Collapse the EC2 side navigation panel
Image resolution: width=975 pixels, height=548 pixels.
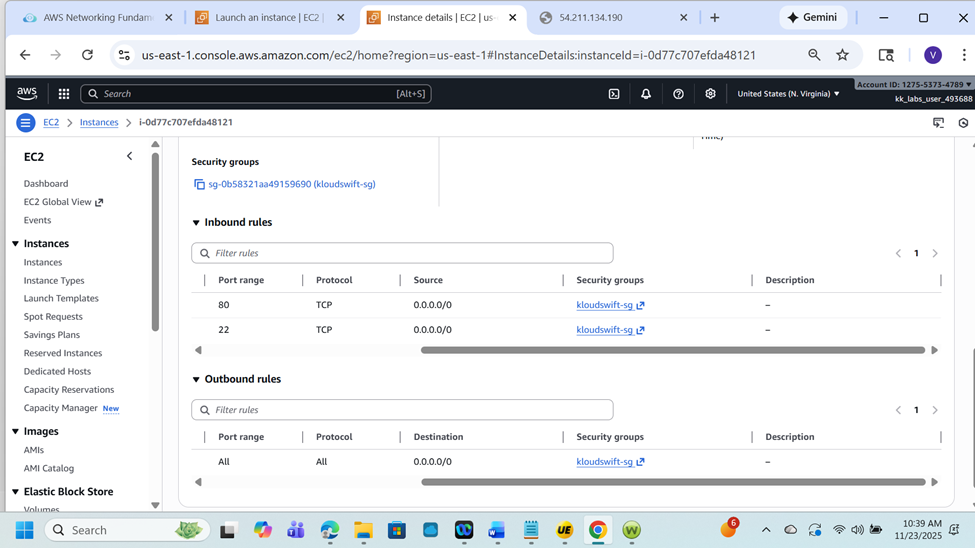click(129, 156)
